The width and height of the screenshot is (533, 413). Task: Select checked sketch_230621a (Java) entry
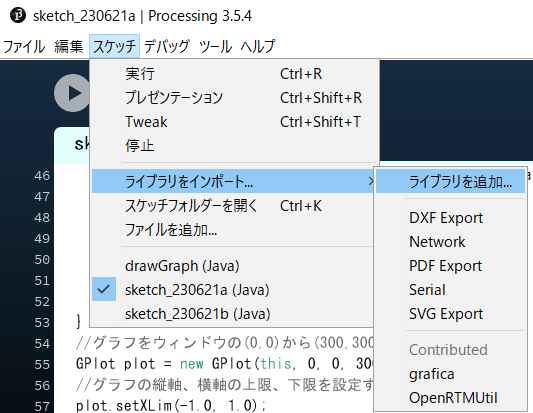point(233,290)
